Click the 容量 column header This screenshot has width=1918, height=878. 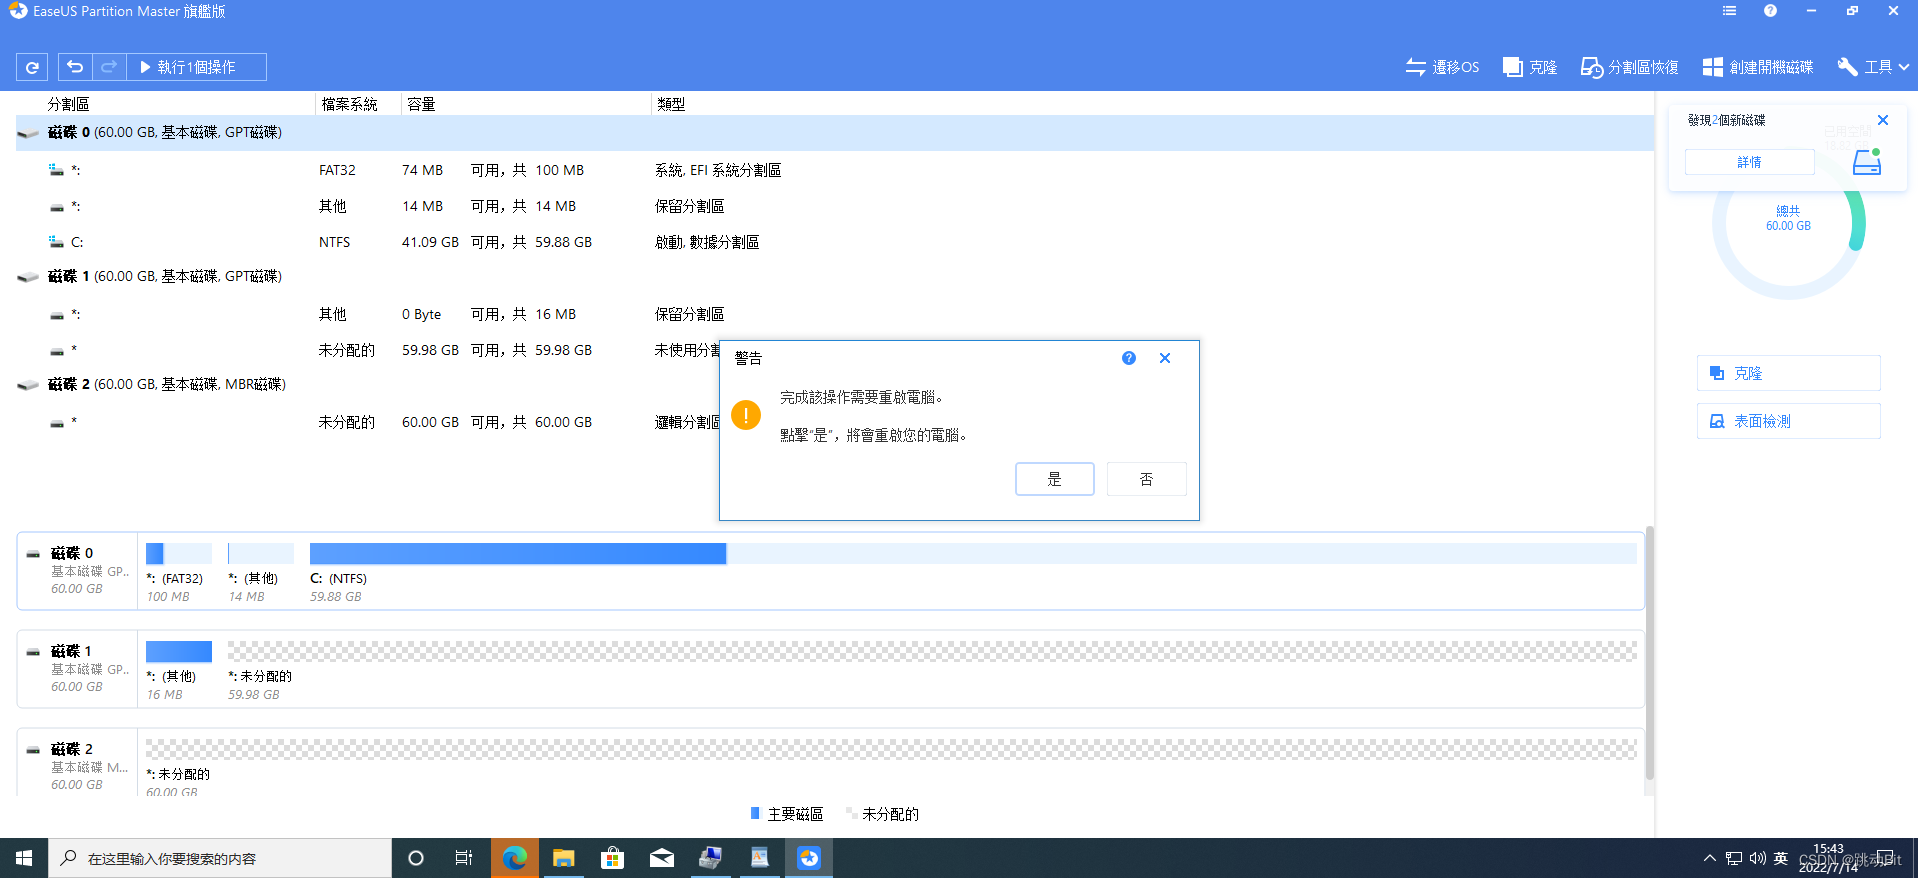pyautogui.click(x=421, y=104)
